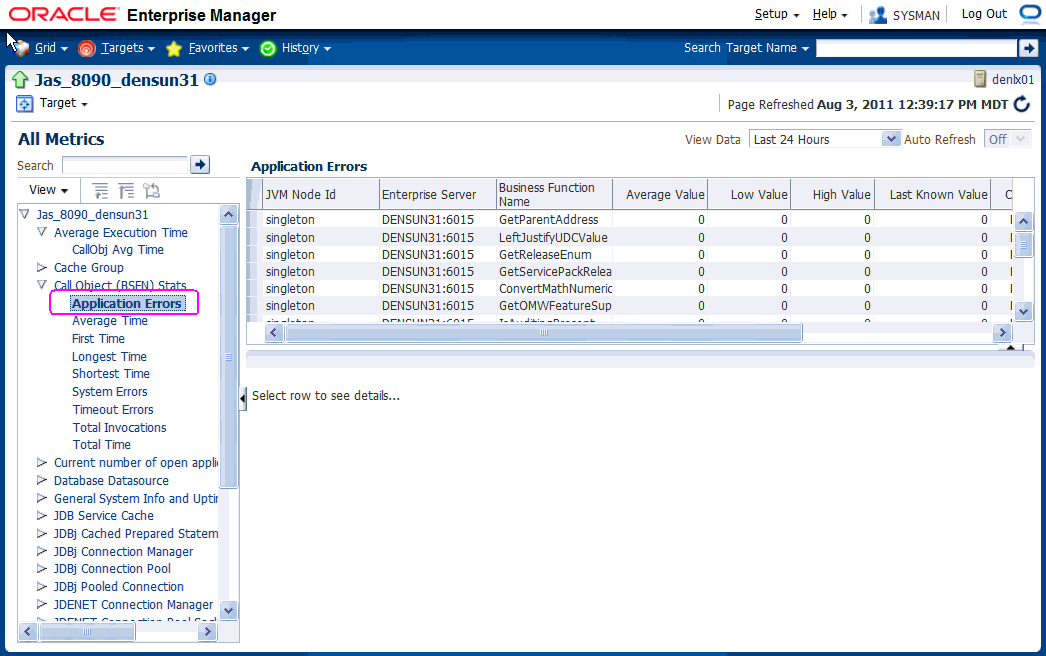Viewport: 1046px width, 656px height.
Task: Click the green up-status arrow icon
Action: (20, 80)
